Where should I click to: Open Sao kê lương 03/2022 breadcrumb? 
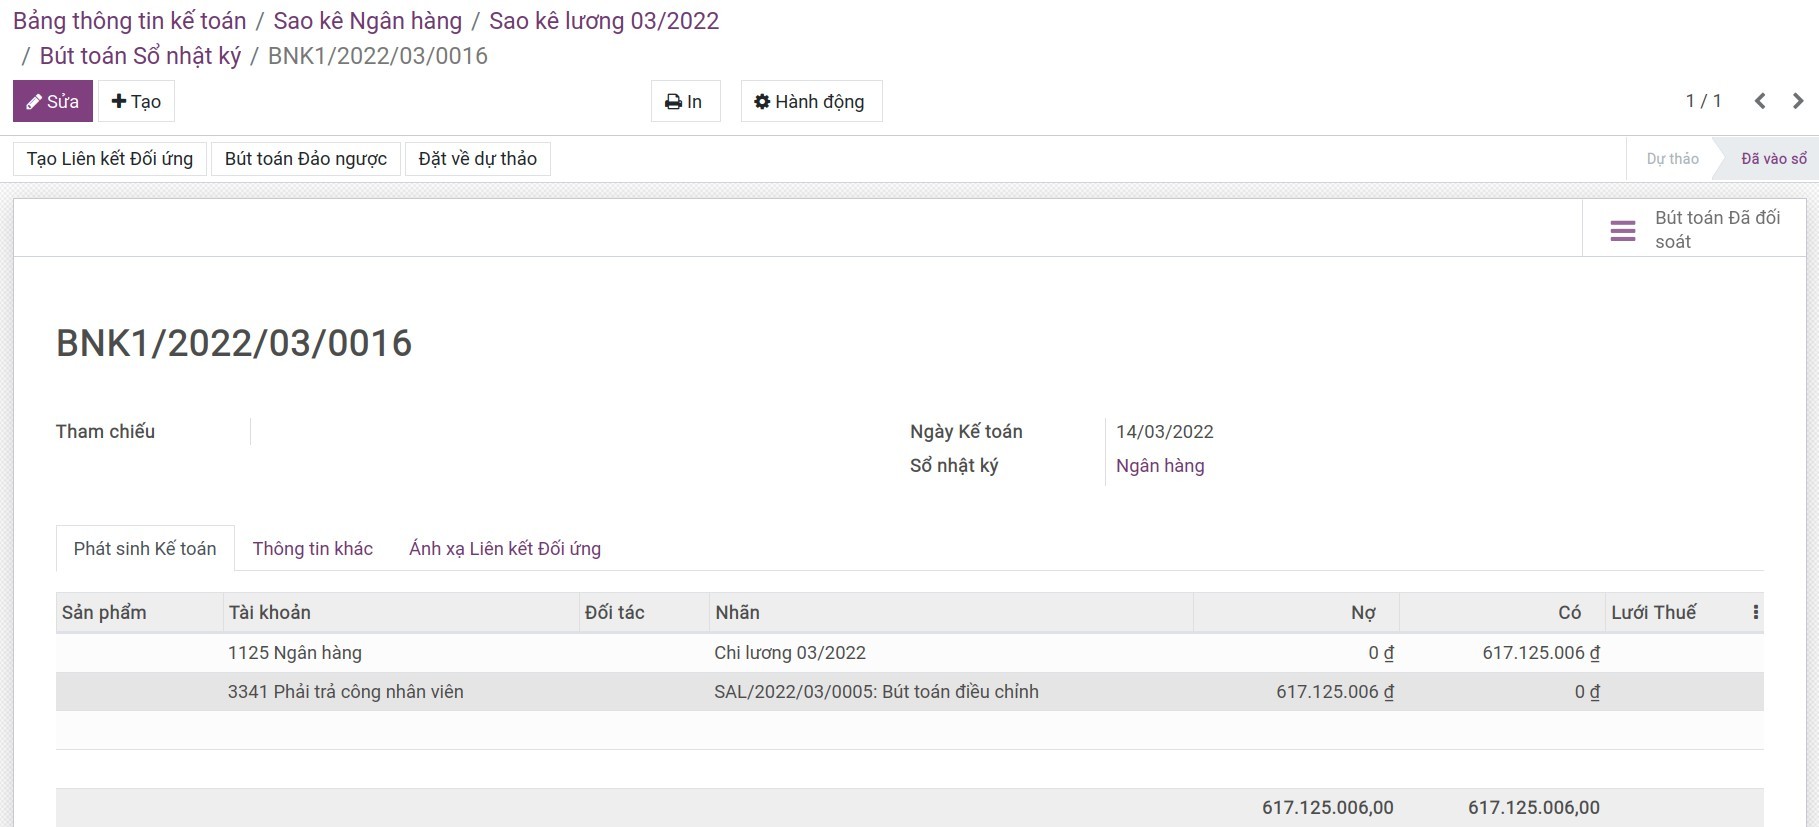point(604,21)
